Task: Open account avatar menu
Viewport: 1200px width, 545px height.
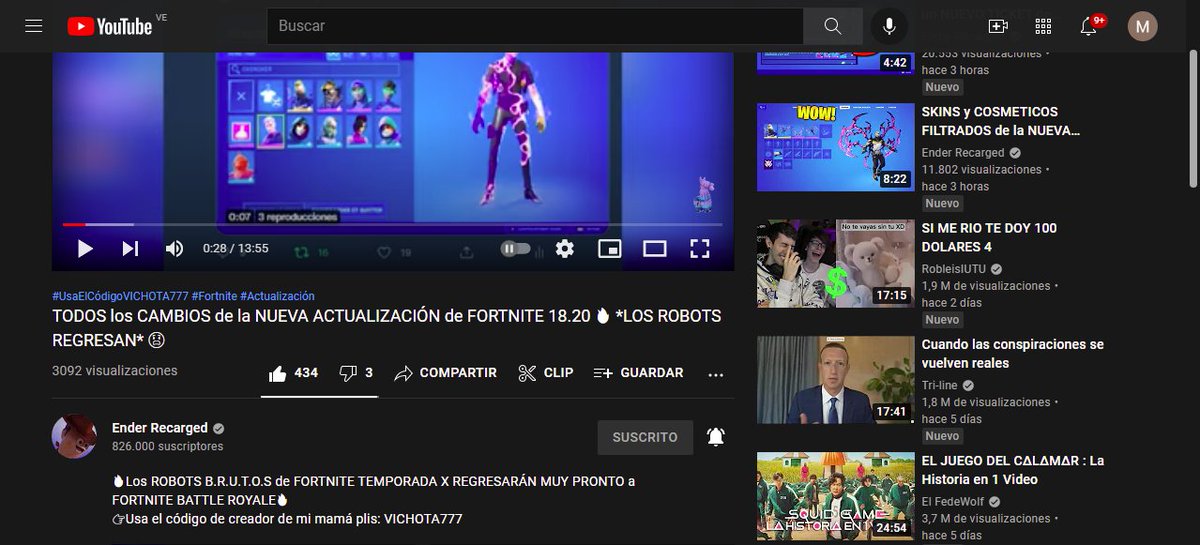Action: click(x=1143, y=26)
